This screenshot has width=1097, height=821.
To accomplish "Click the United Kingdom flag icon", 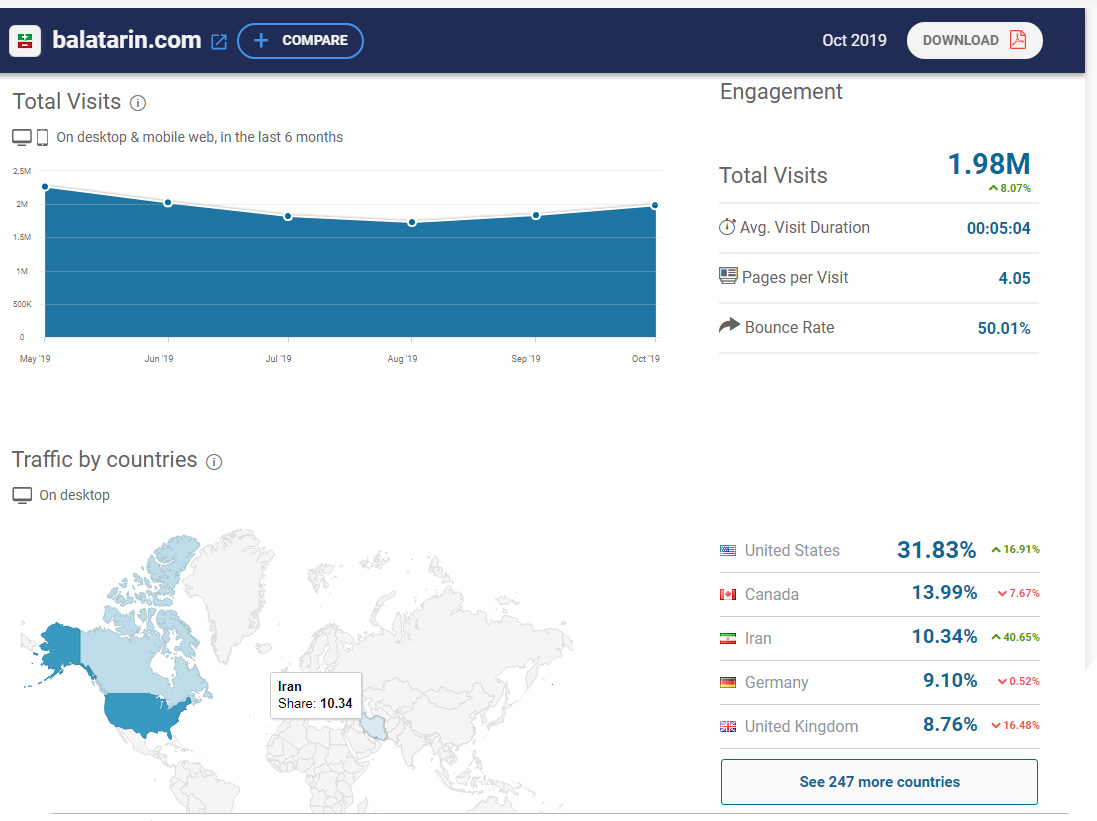I will [728, 727].
